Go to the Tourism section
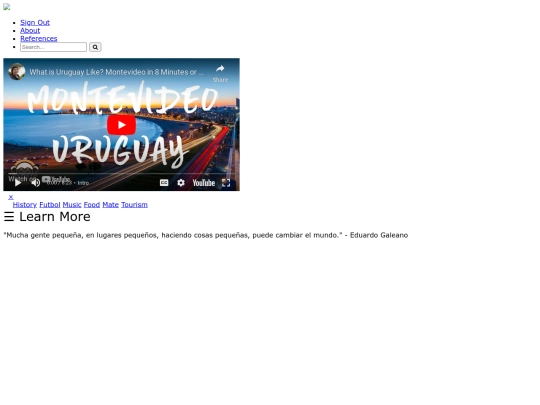This screenshot has height=405, width=540. [x=134, y=205]
